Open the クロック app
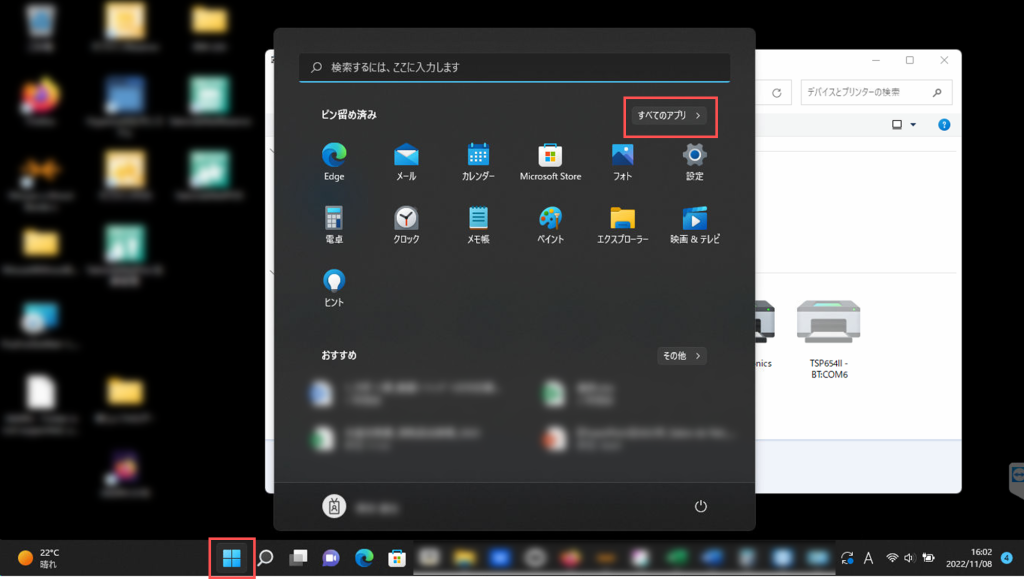 [x=406, y=225]
